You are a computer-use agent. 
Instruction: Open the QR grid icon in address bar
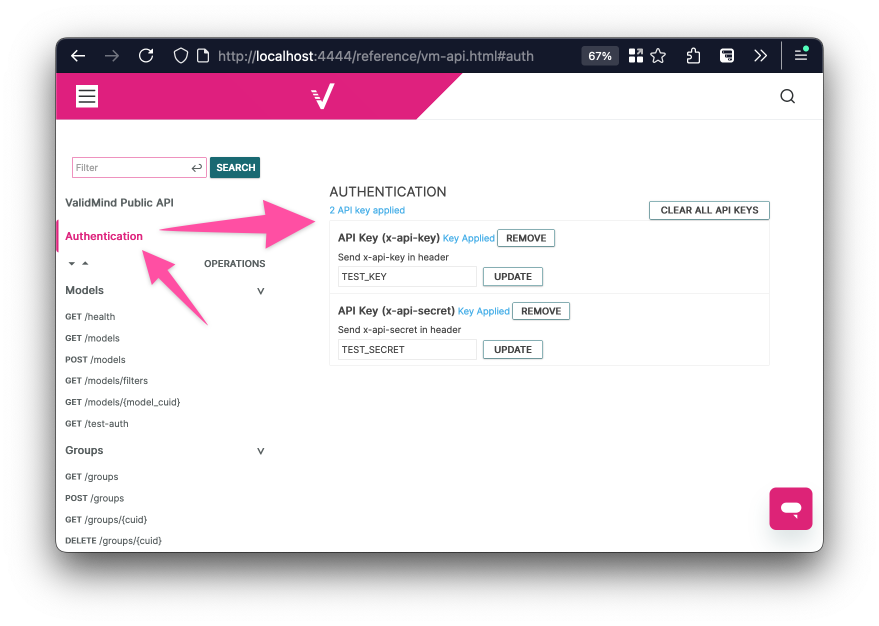(636, 55)
